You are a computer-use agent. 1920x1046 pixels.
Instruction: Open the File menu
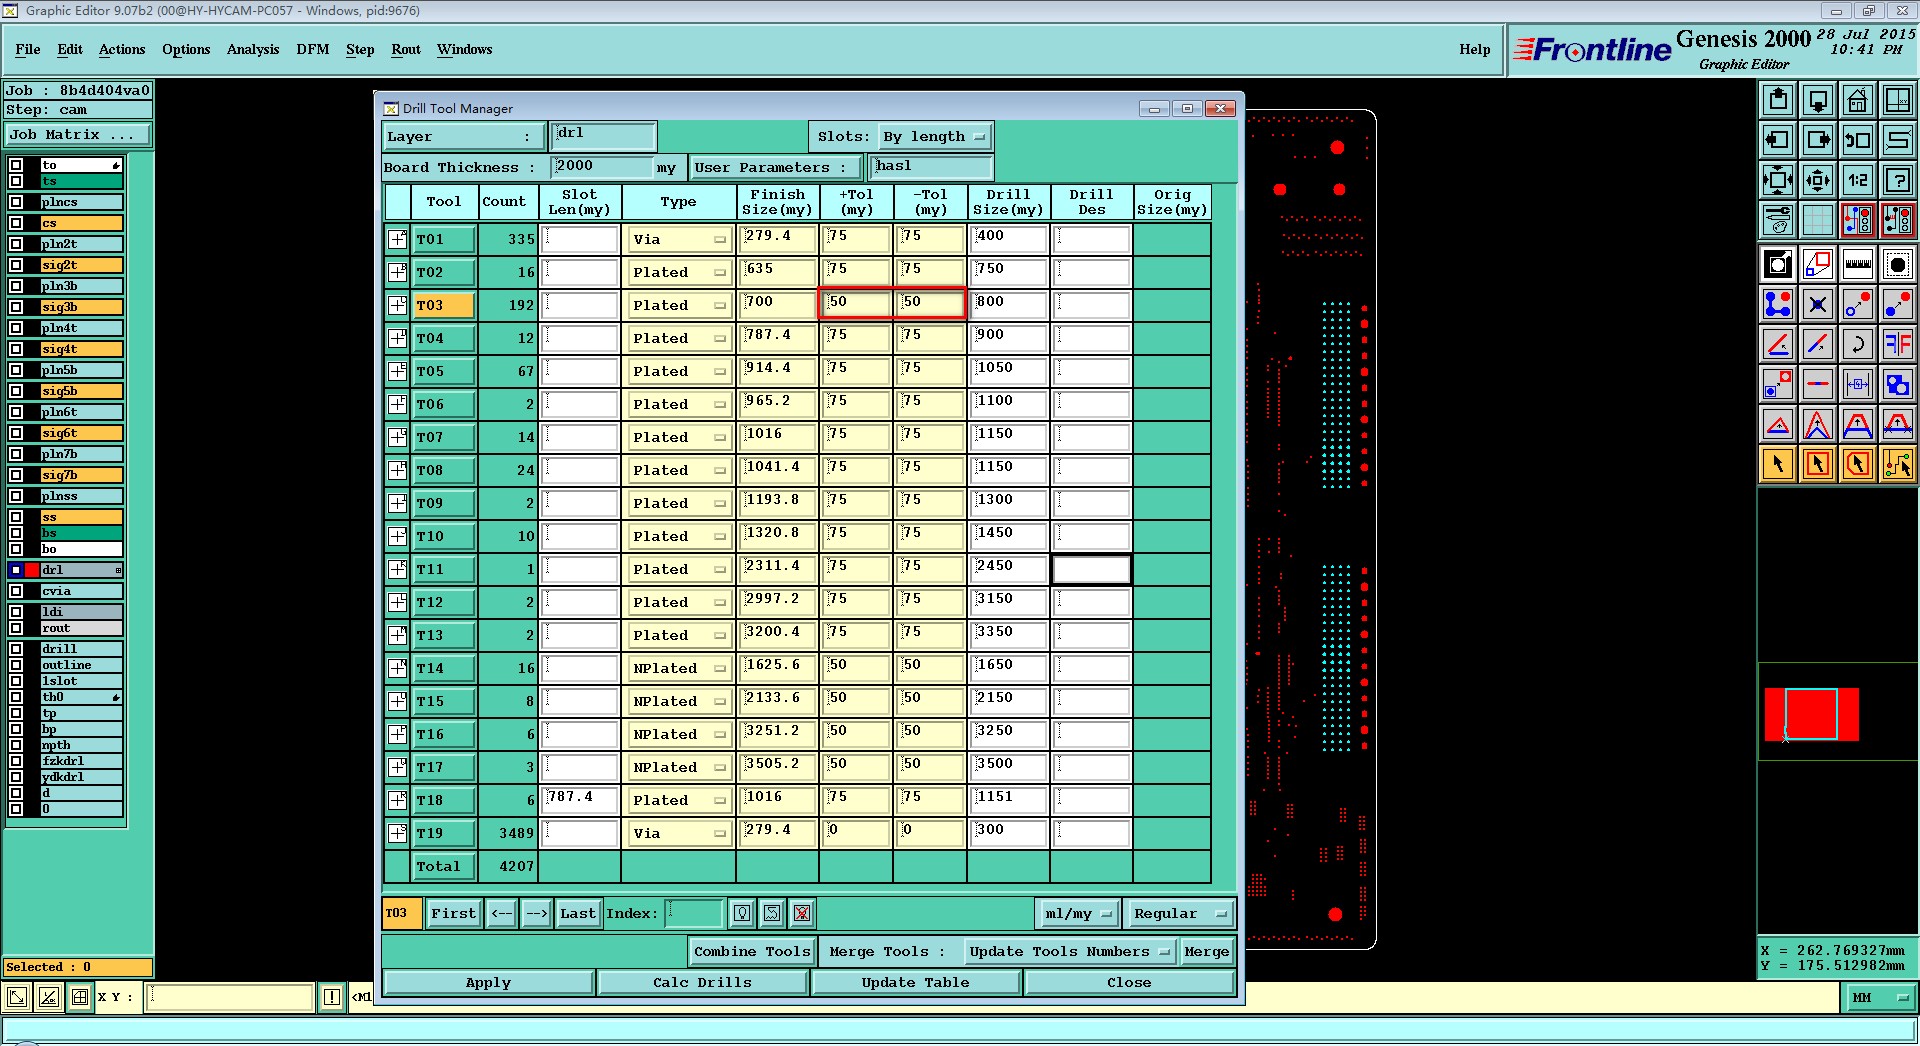(x=28, y=49)
